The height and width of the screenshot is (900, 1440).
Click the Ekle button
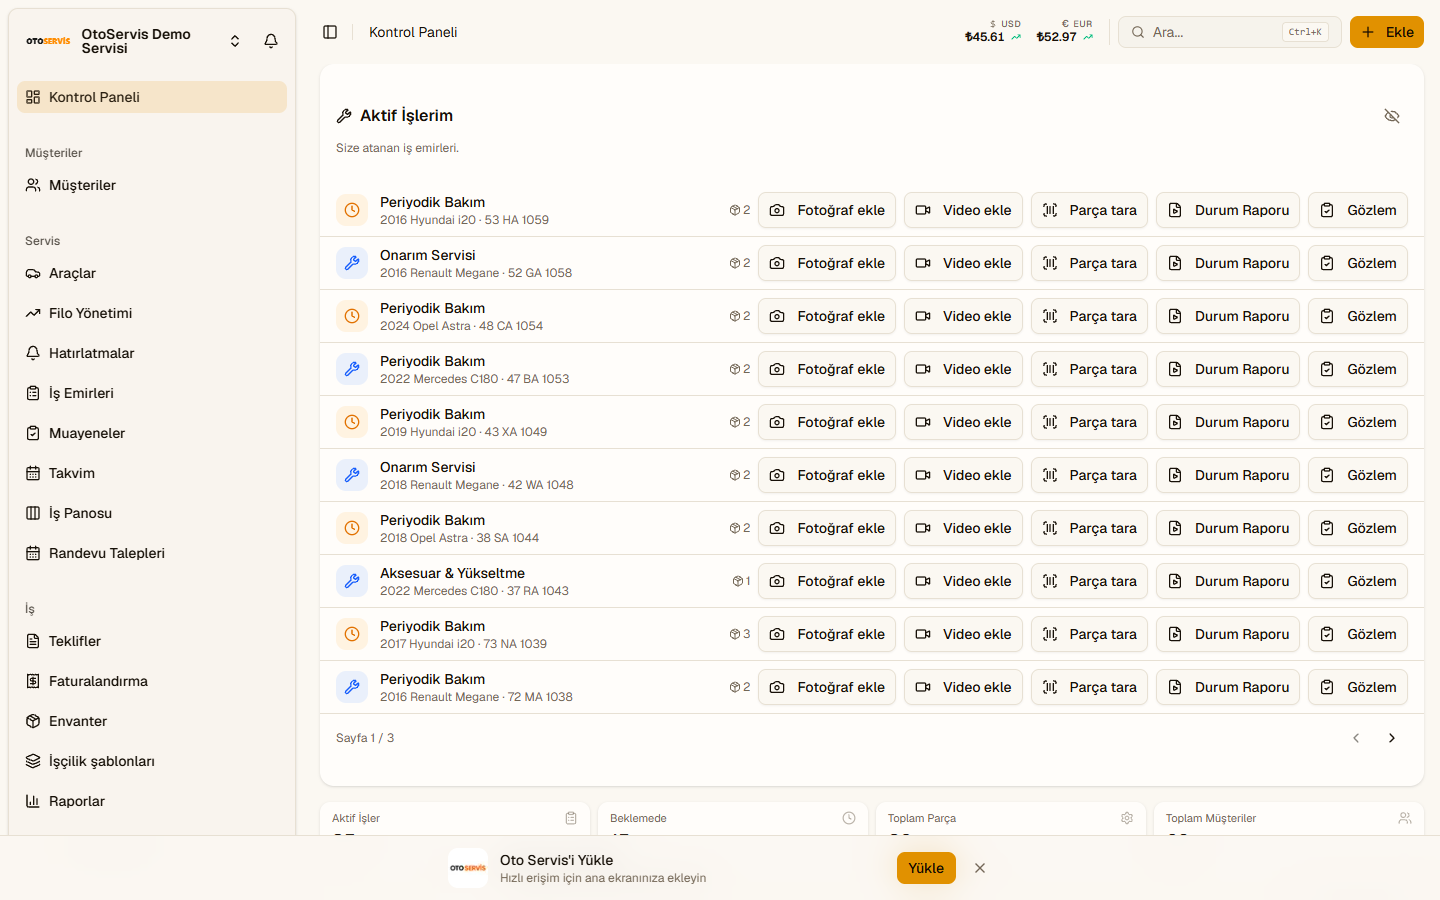[1386, 32]
